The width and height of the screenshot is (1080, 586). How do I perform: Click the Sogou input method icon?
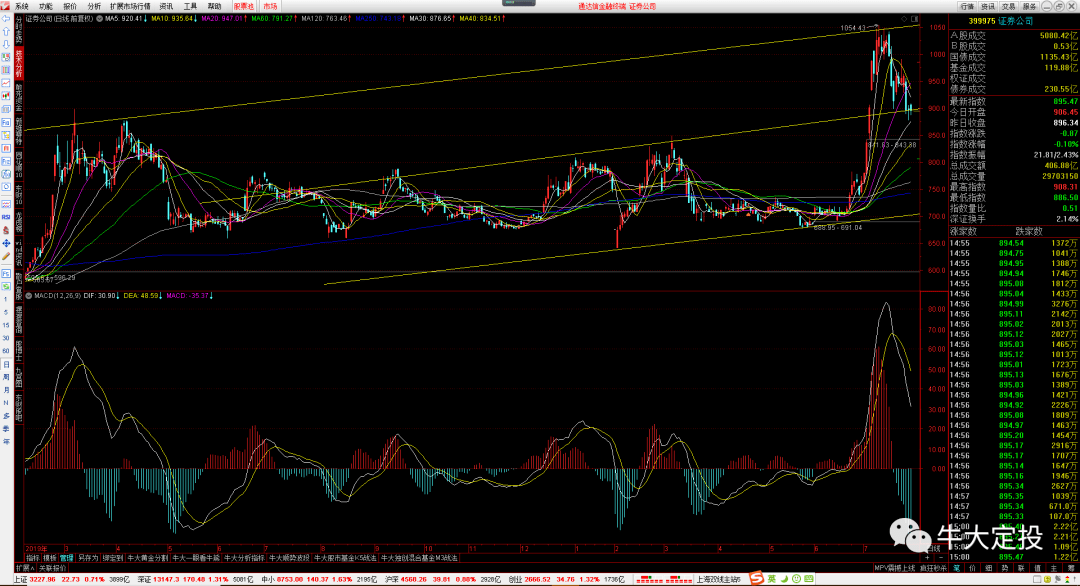[x=759, y=579]
